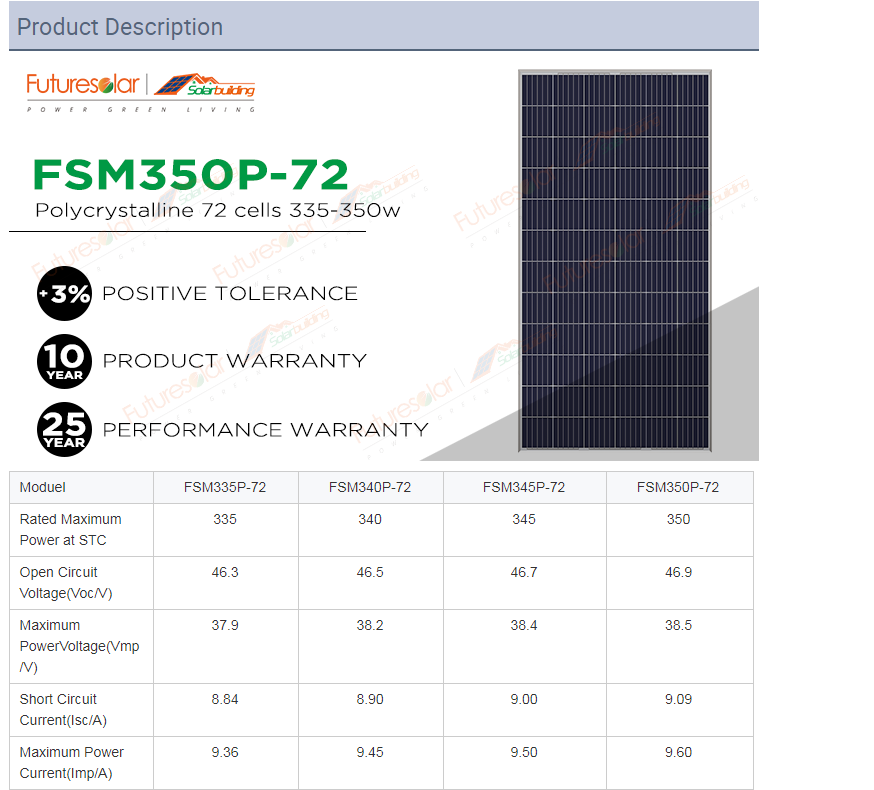This screenshot has width=874, height=790.
Task: Click the 25 year performance badge
Action: 64,429
